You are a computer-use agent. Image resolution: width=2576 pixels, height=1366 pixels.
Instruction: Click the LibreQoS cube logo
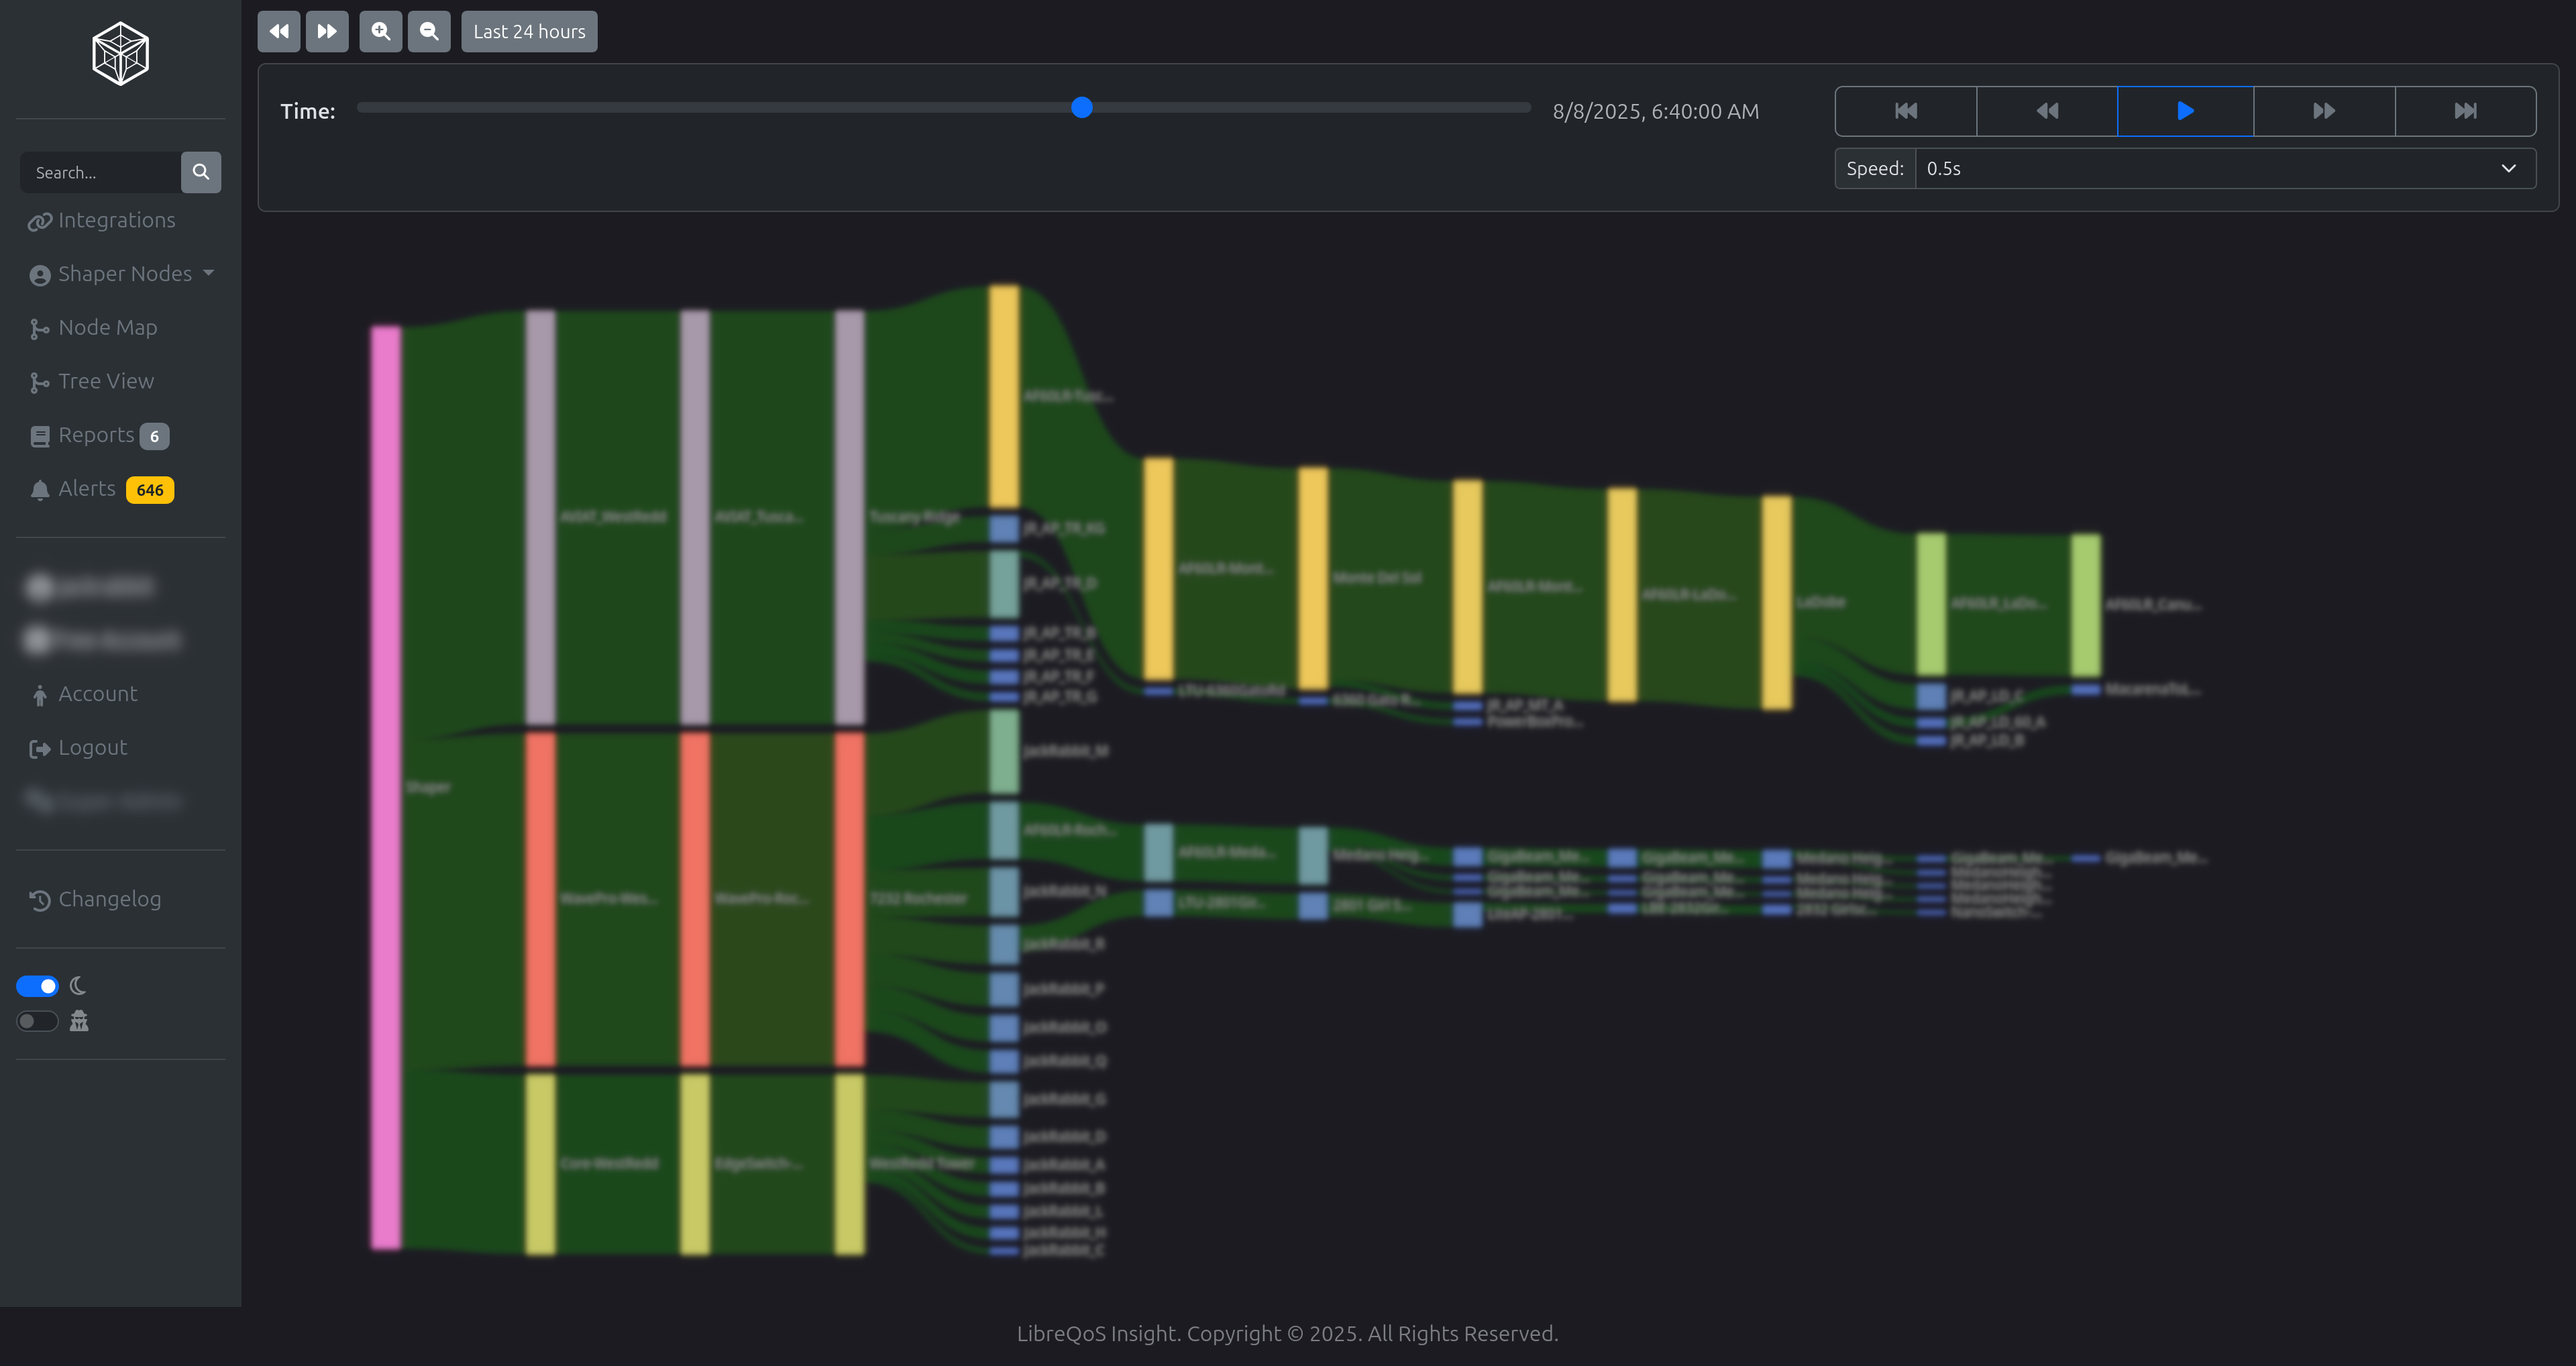coord(120,54)
